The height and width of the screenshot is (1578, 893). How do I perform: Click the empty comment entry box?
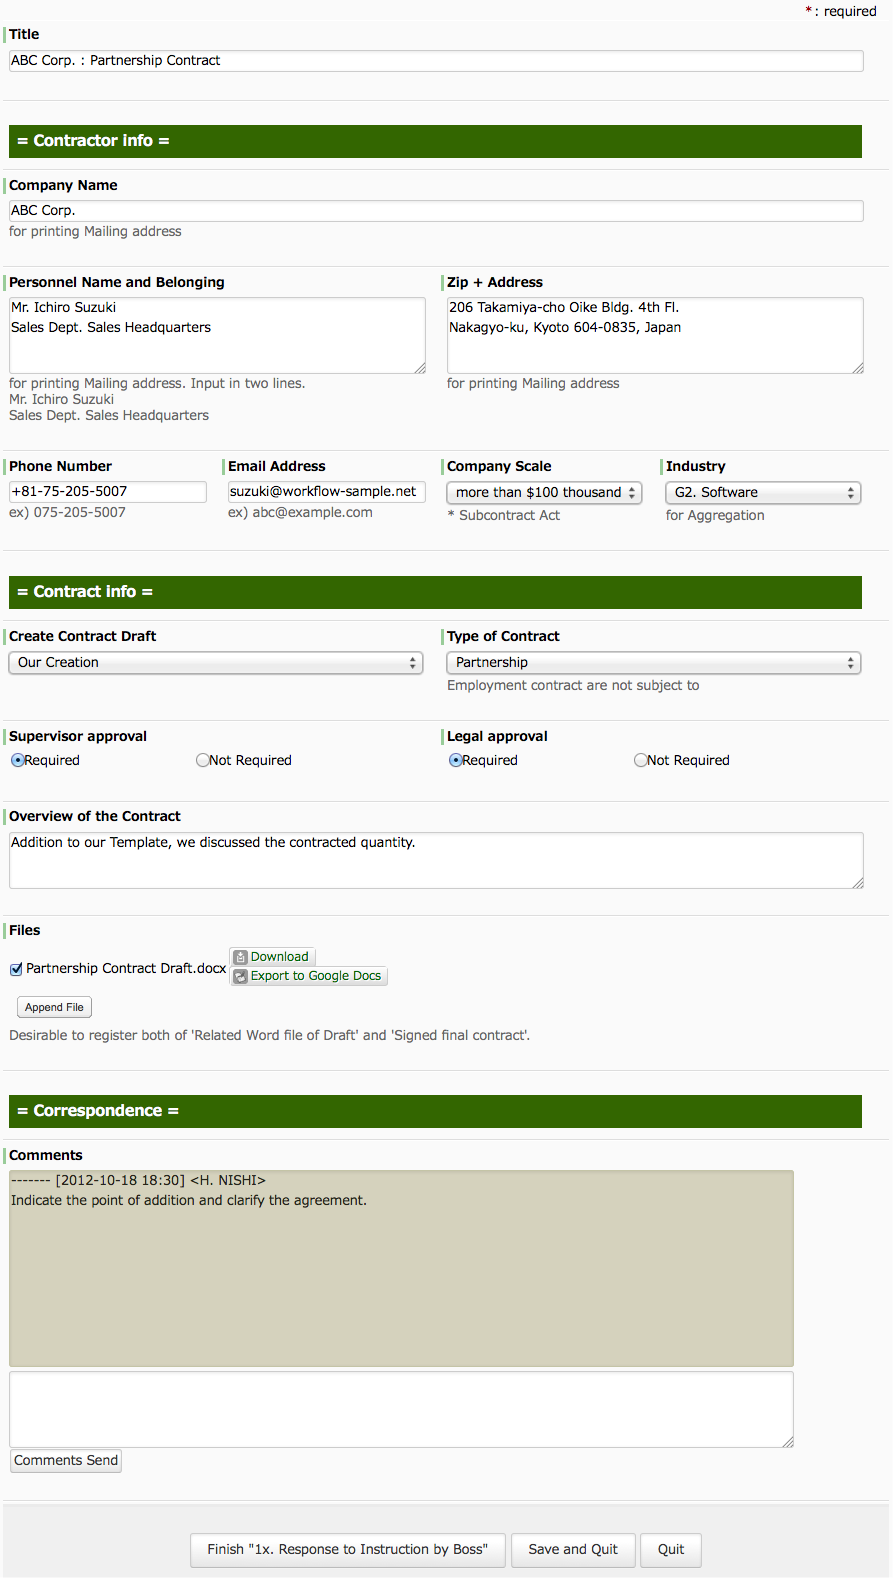(x=400, y=1408)
